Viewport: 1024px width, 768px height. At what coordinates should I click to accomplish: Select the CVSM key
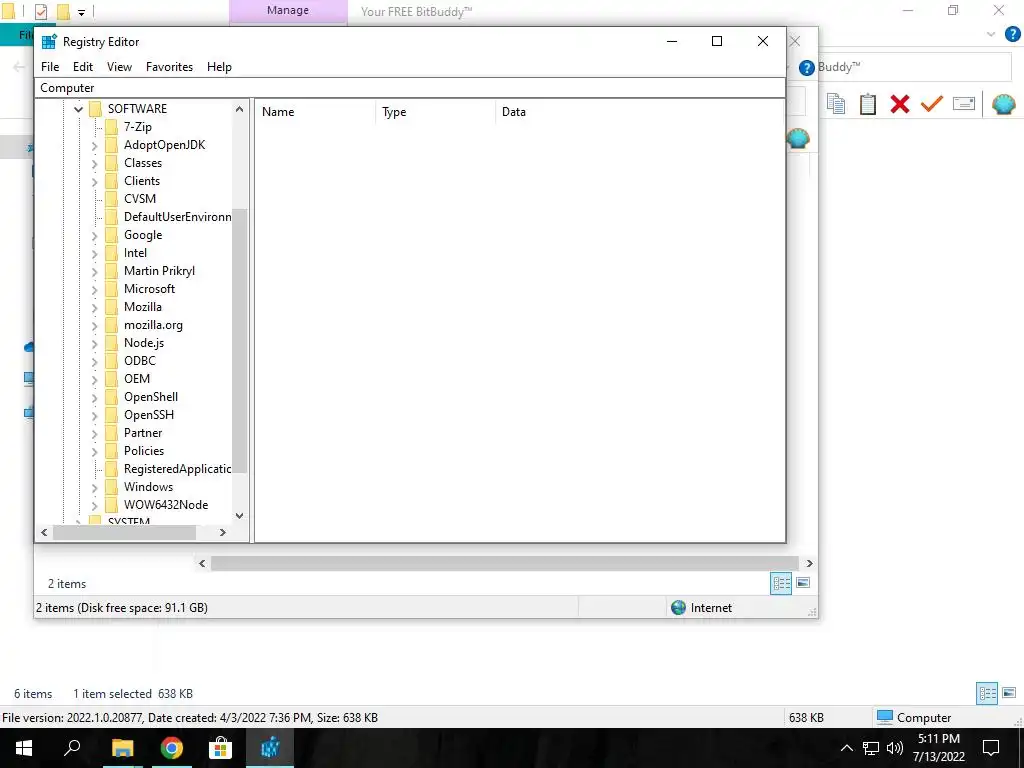coord(140,199)
